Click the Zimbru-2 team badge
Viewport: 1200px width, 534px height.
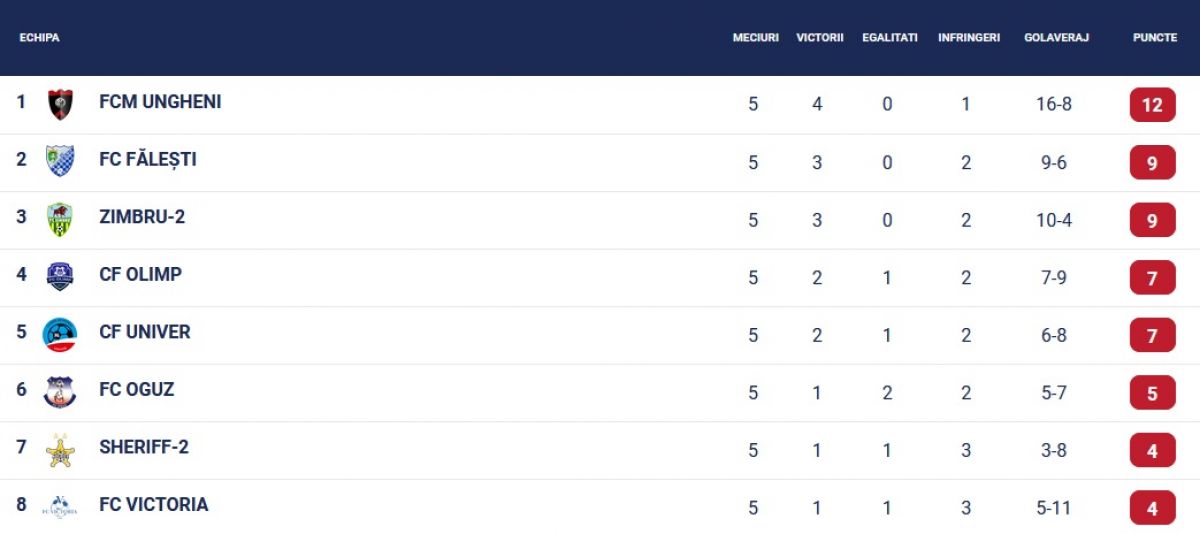60,219
